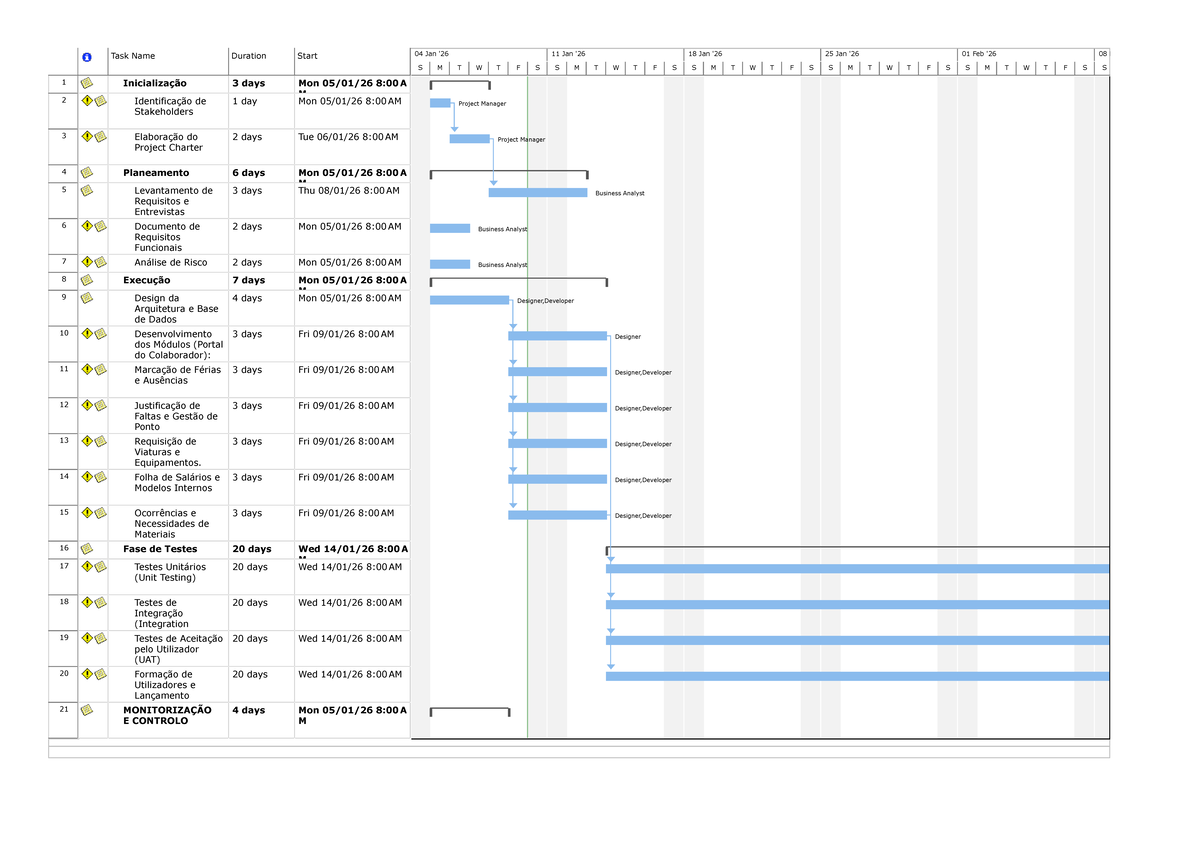Click the Identificação de Stakeholders Gantt bar

pyautogui.click(x=440, y=103)
